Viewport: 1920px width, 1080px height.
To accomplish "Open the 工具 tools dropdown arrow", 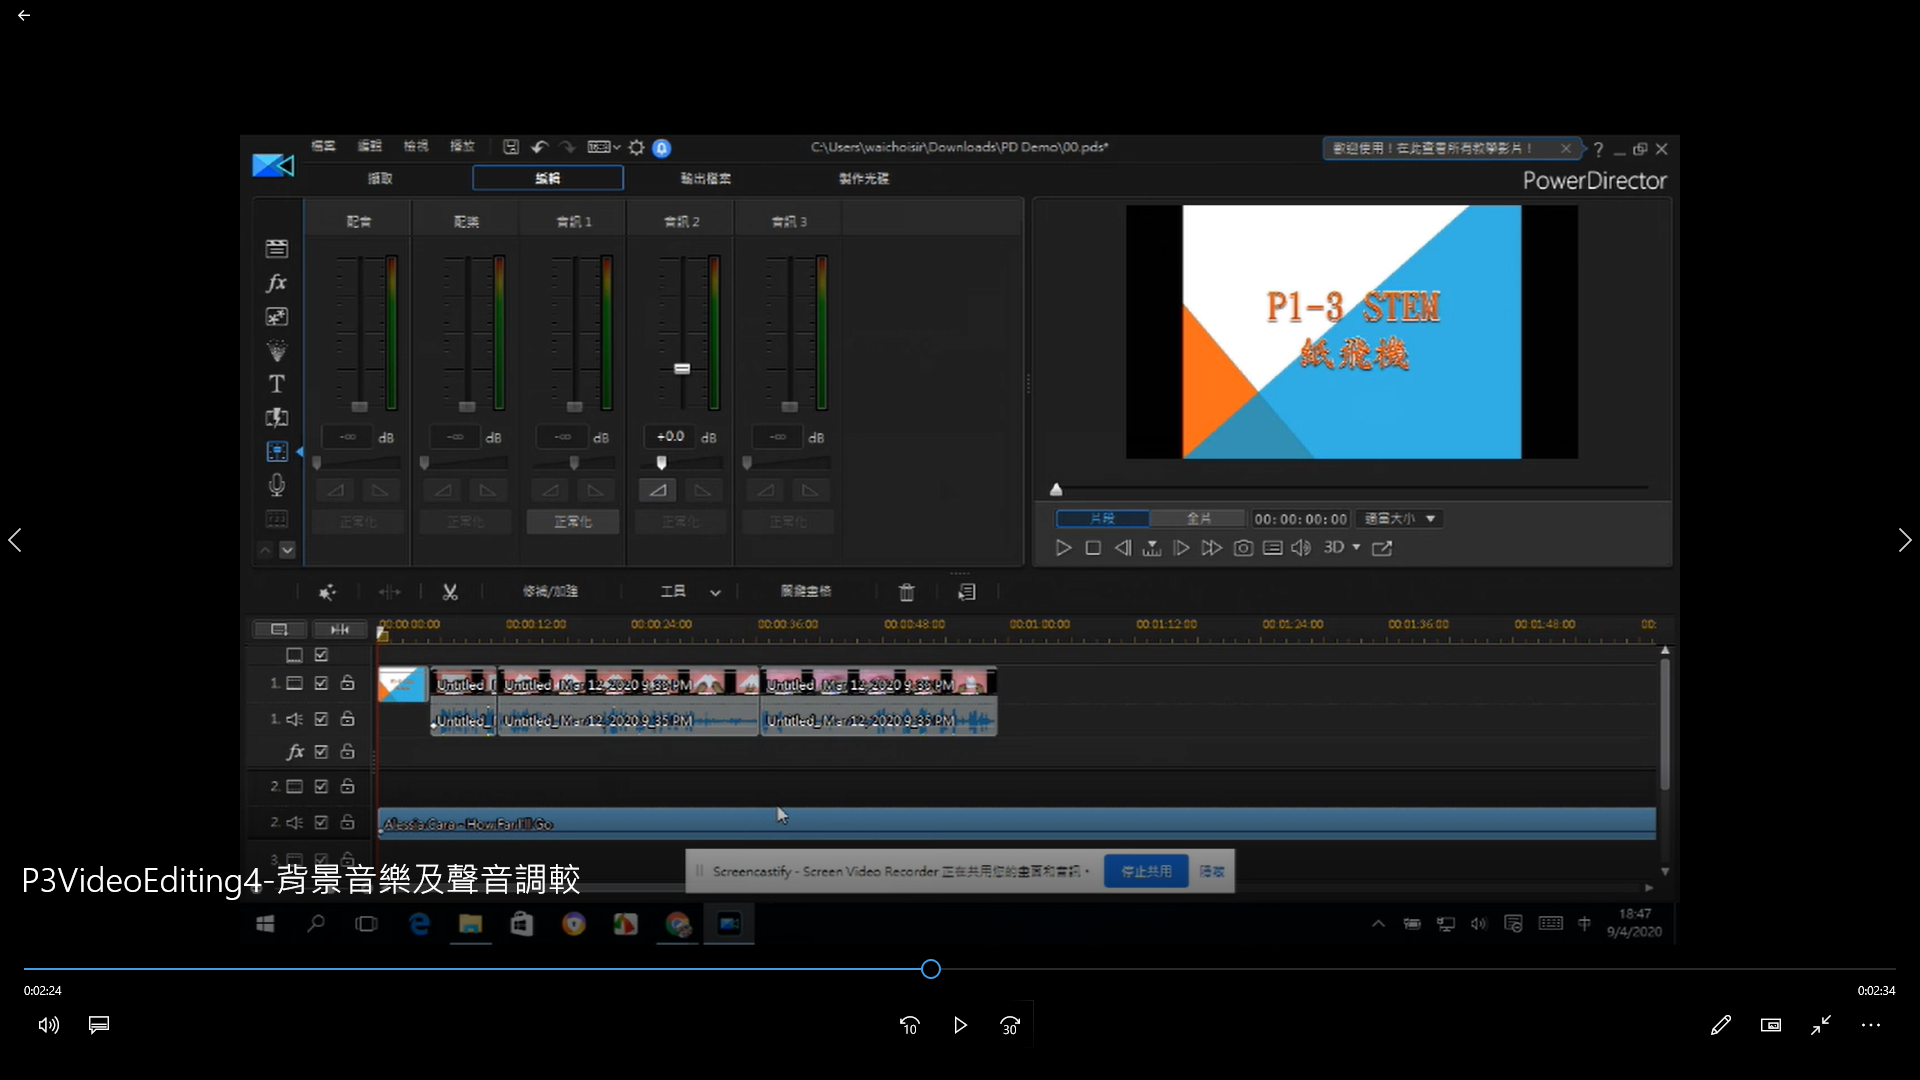I will coord(715,593).
